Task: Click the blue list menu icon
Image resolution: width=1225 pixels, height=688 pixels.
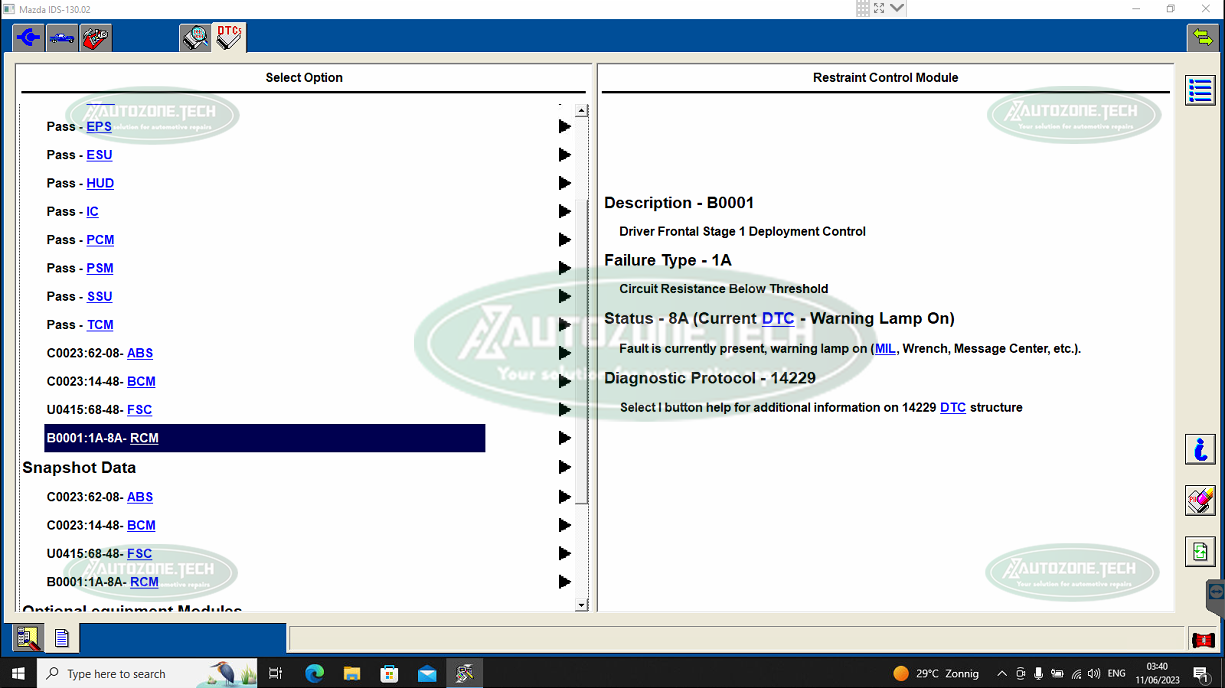Action: [x=1200, y=90]
